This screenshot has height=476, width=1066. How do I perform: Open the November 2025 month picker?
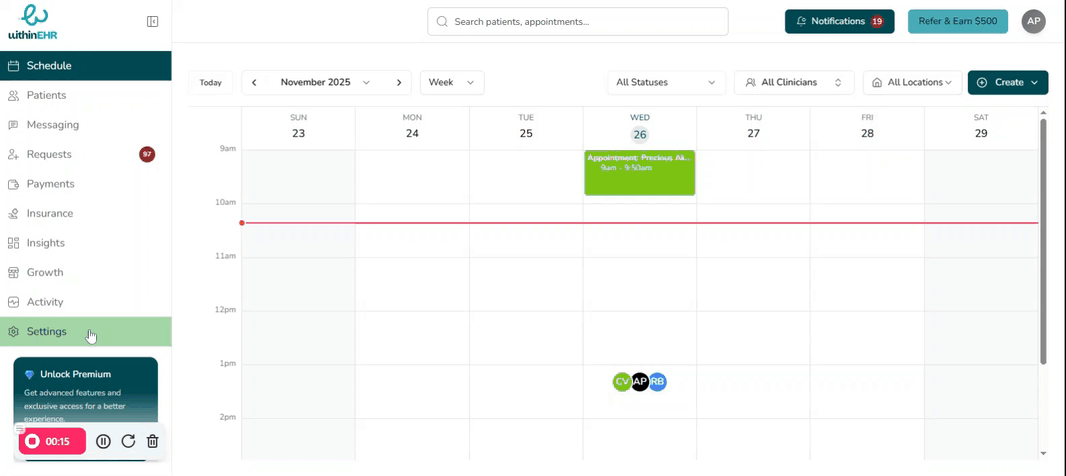tap(325, 82)
